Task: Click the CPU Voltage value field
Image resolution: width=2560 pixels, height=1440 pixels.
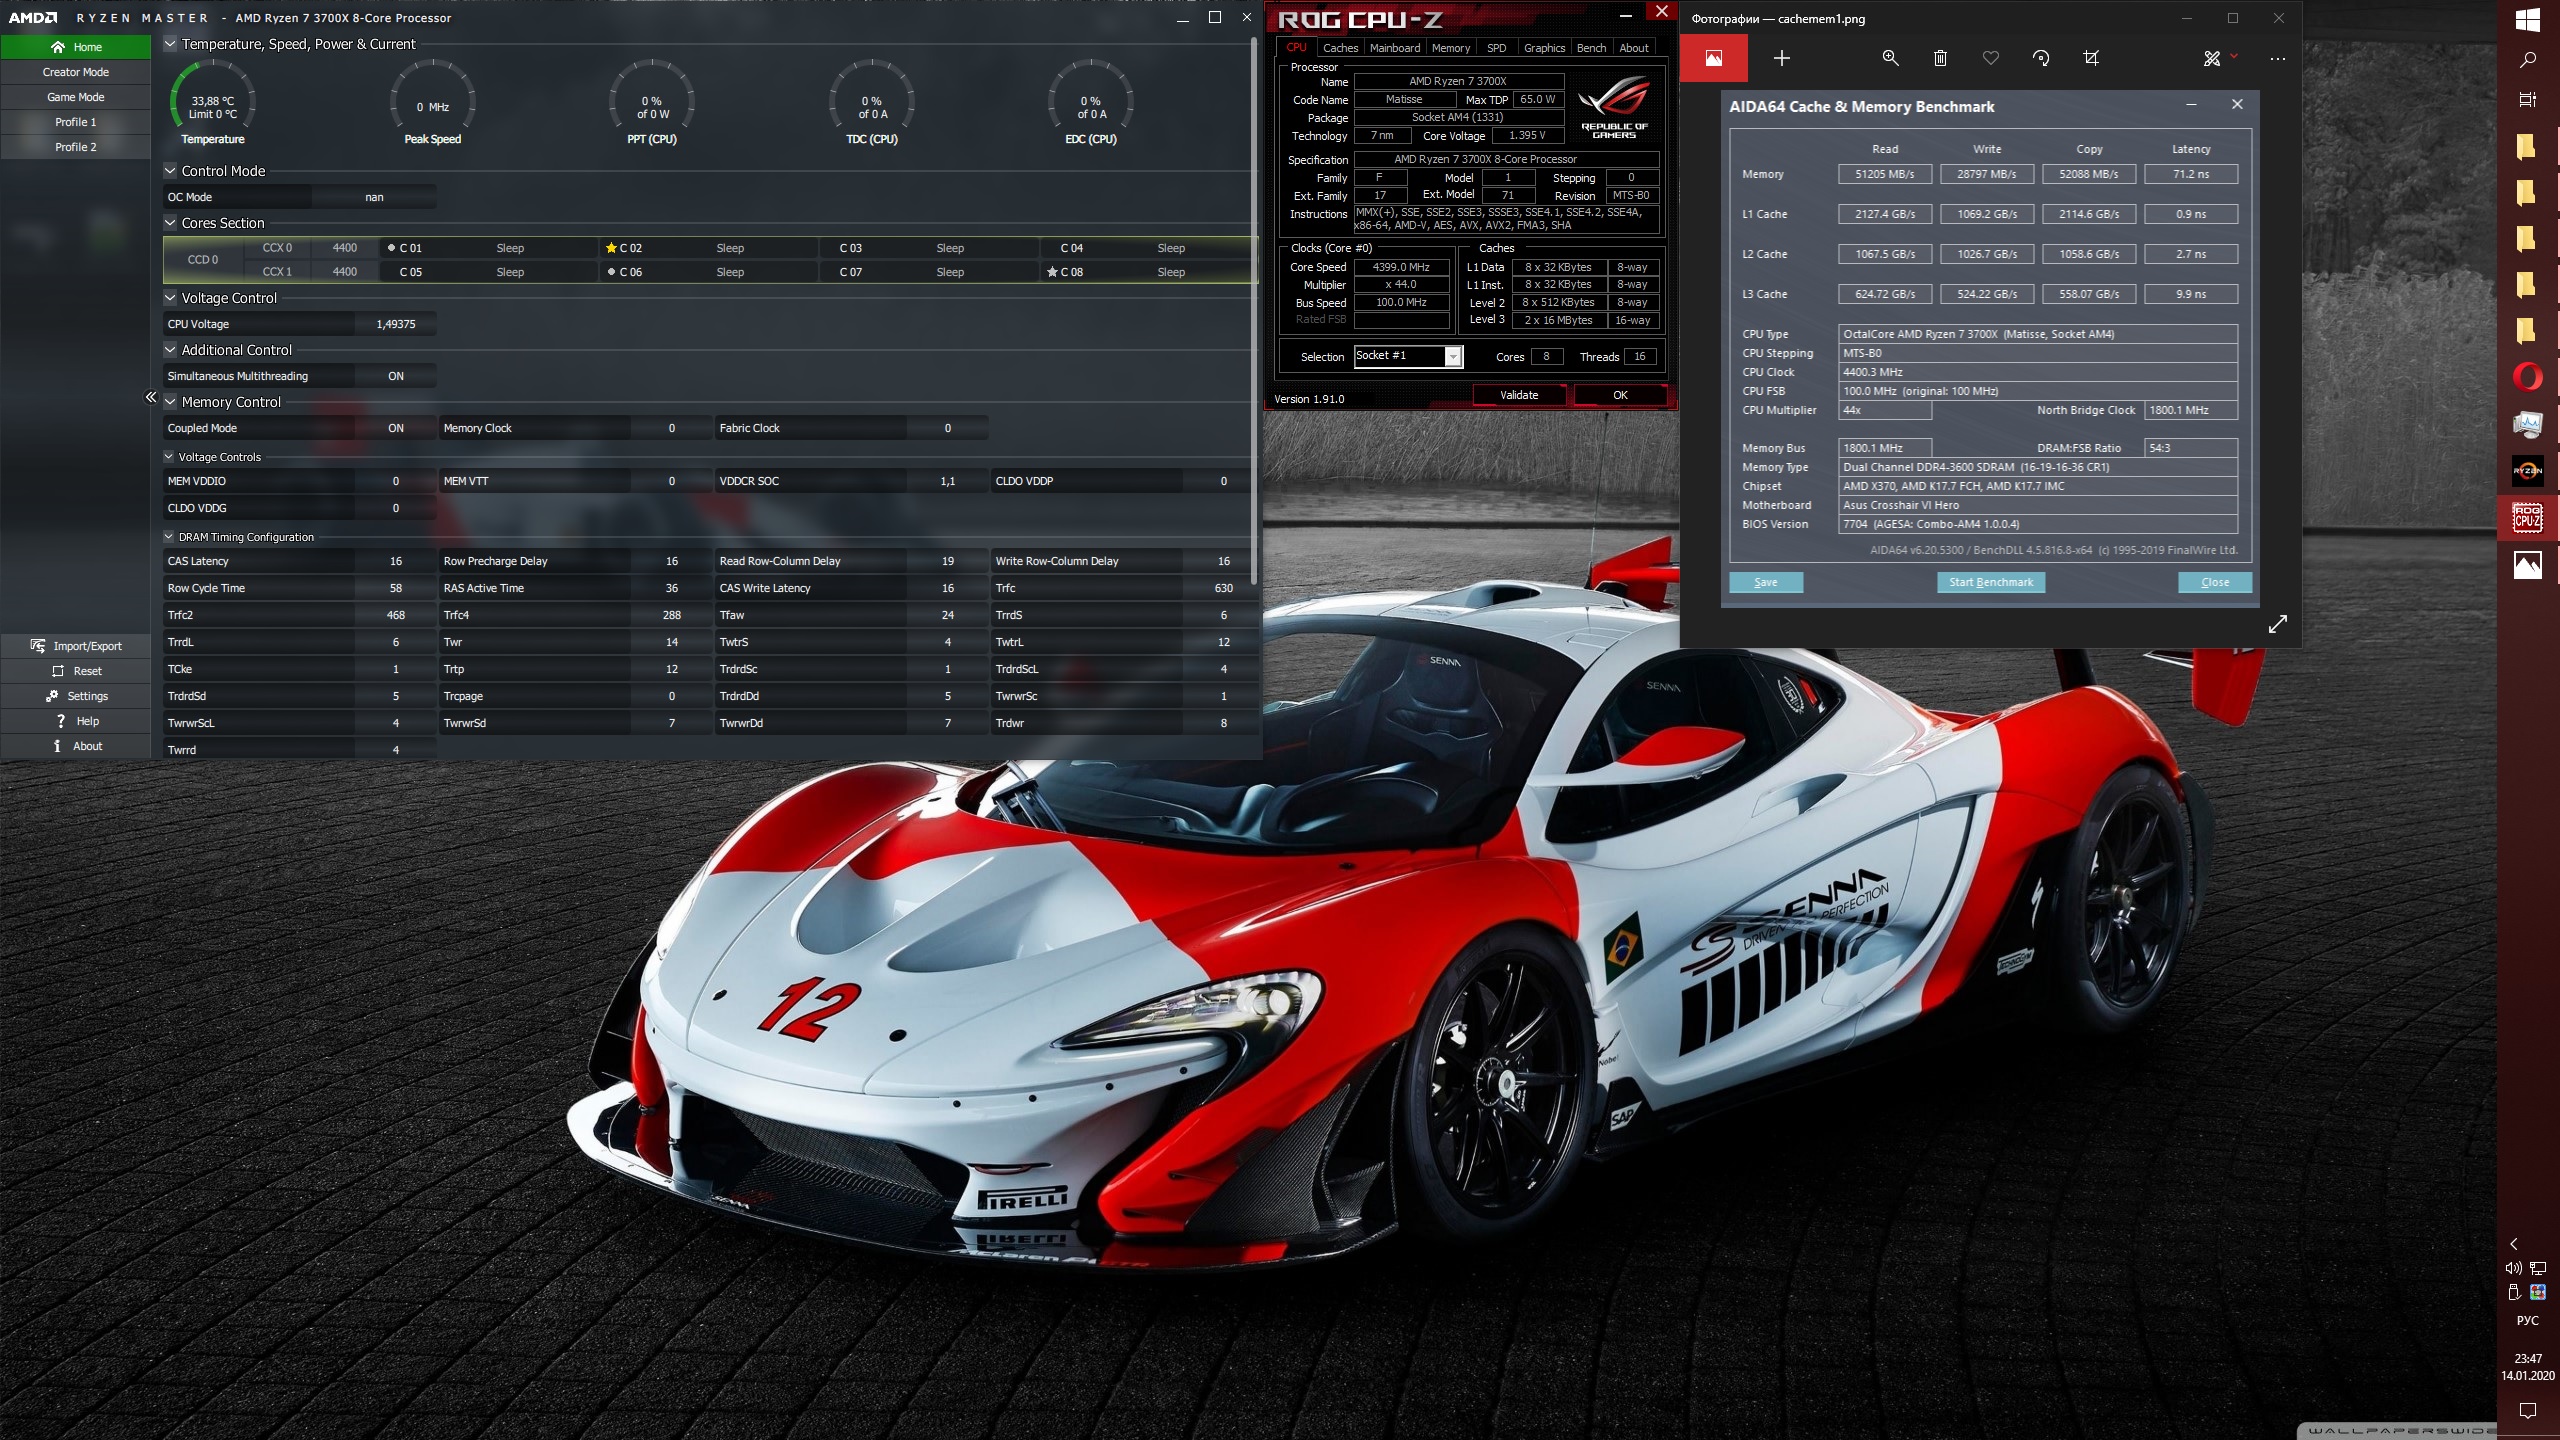Action: point(396,324)
